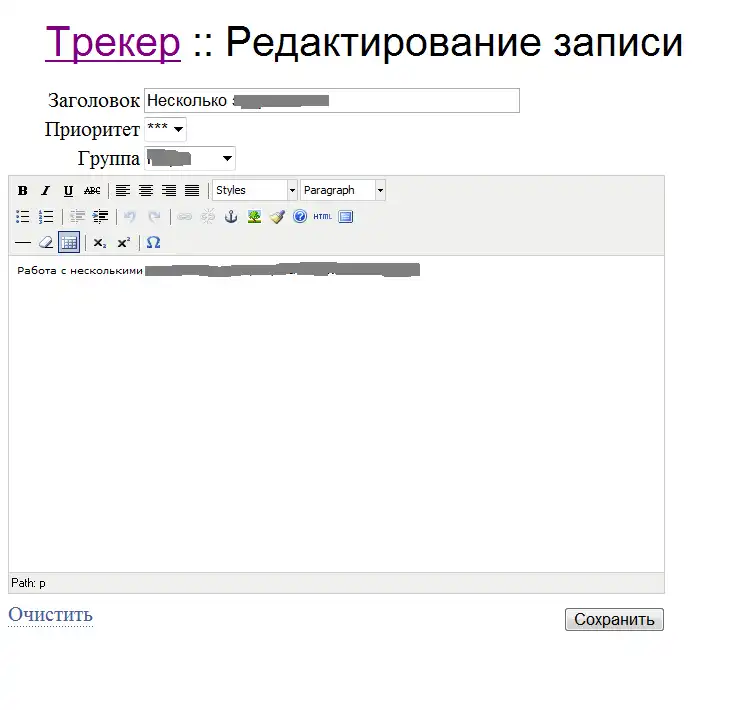
Task: Insert a numbered list
Action: [x=45, y=217]
